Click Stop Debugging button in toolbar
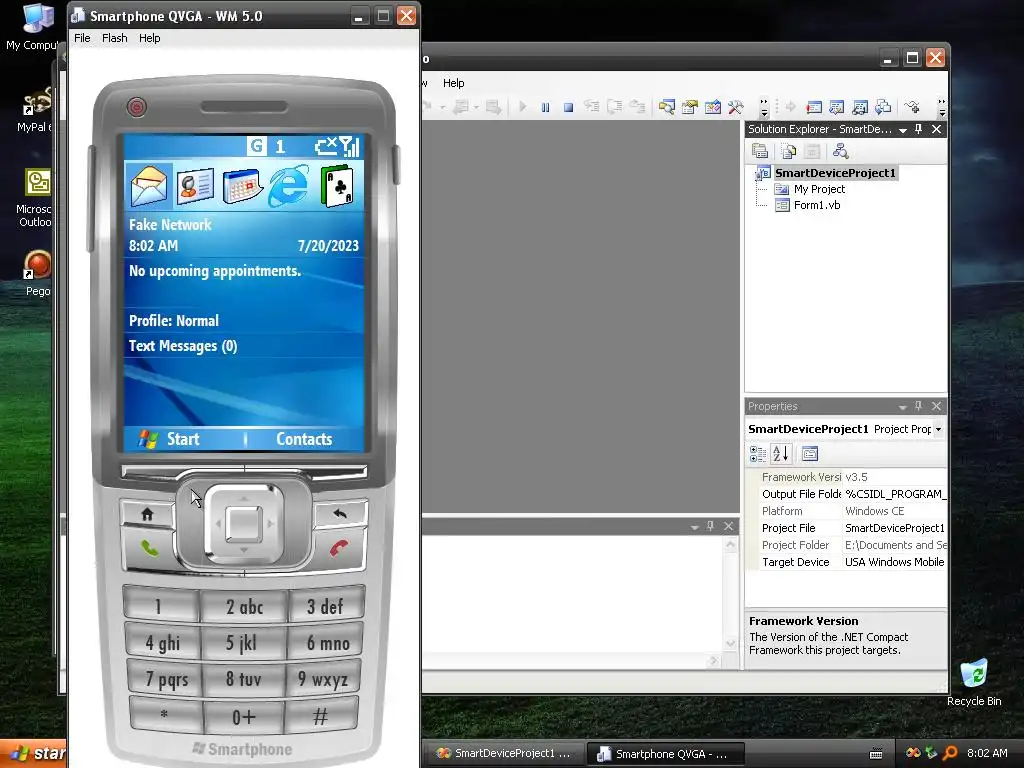This screenshot has width=1024, height=768. click(x=568, y=107)
